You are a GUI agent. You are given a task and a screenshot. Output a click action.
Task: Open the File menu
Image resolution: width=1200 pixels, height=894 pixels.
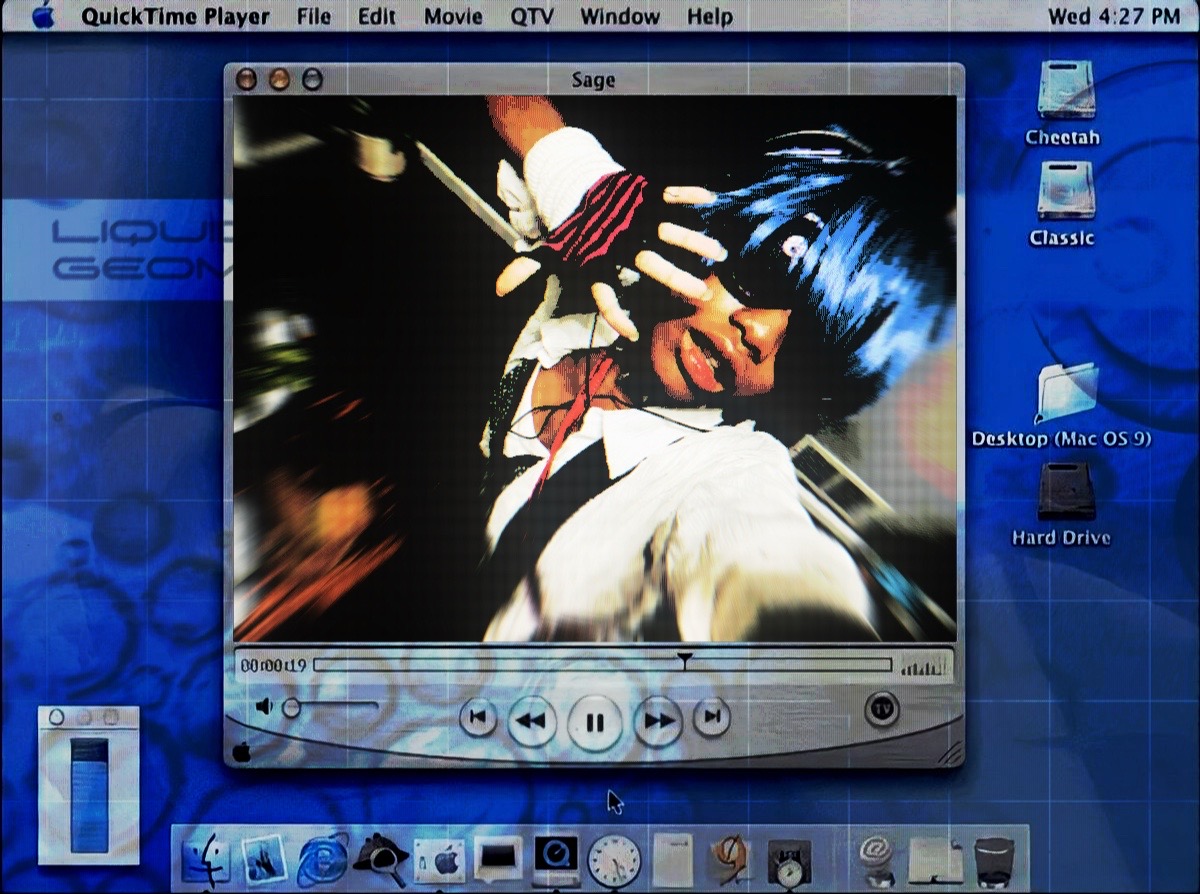click(x=314, y=17)
